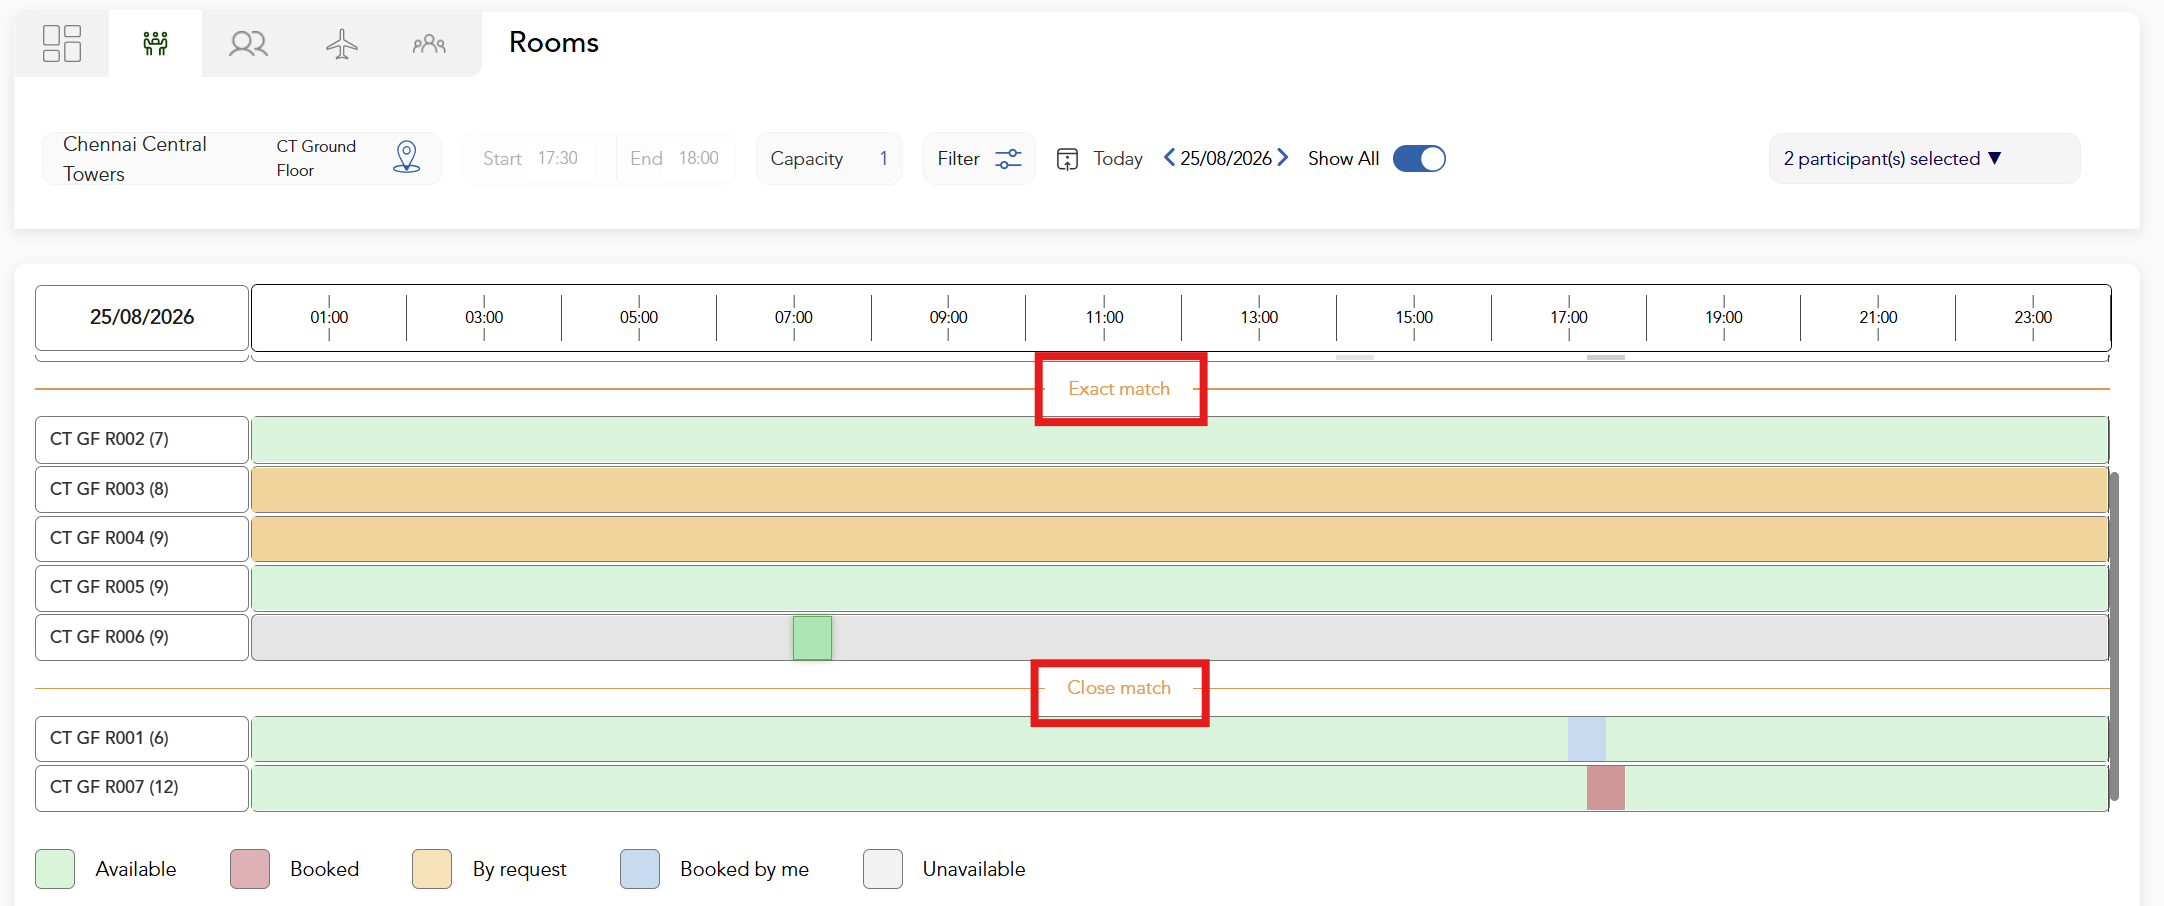Open the Chennai Central Towers location selector
The height and width of the screenshot is (906, 2164).
pyautogui.click(x=241, y=158)
